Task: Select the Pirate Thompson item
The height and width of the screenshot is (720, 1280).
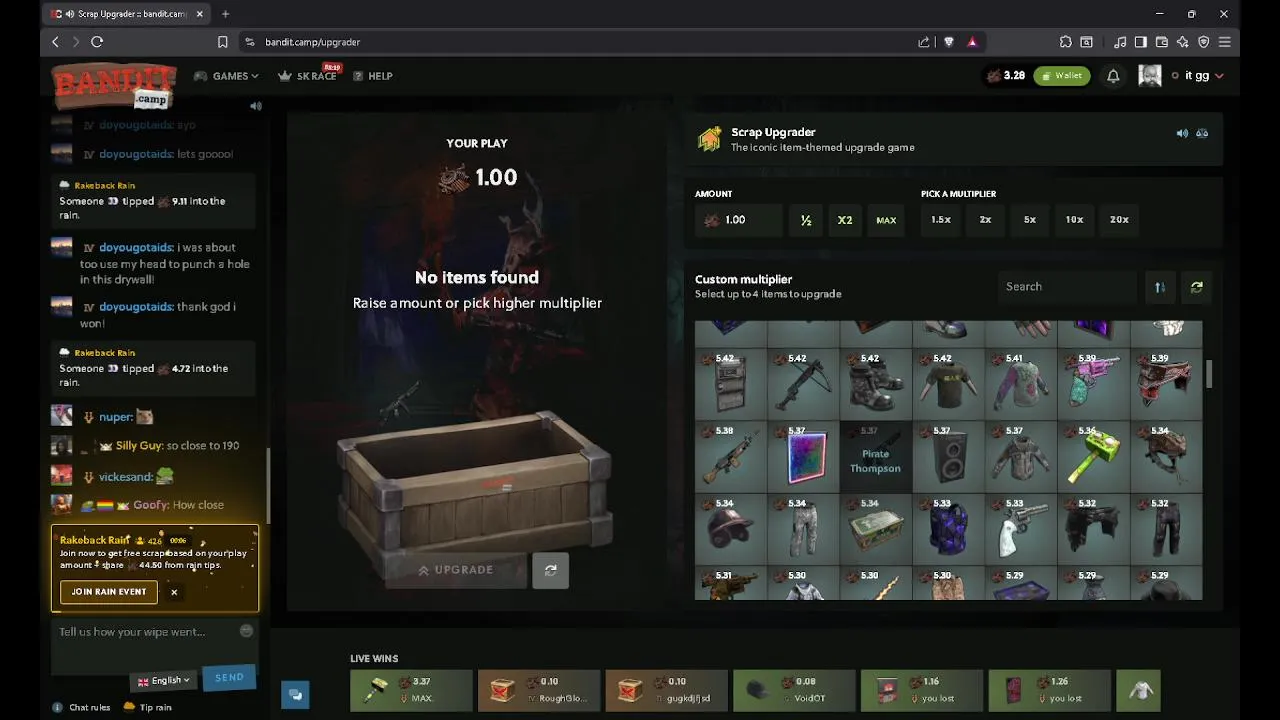Action: tap(876, 456)
